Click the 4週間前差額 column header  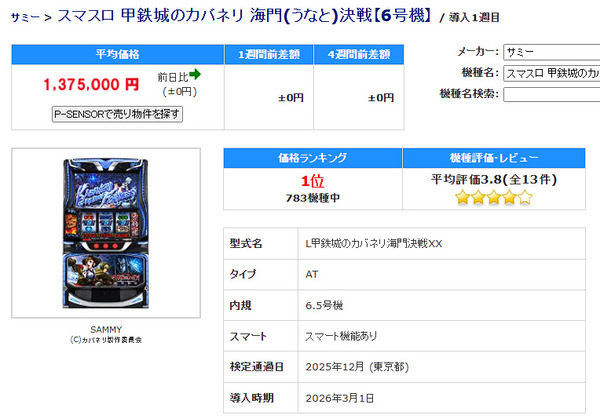[x=359, y=54]
